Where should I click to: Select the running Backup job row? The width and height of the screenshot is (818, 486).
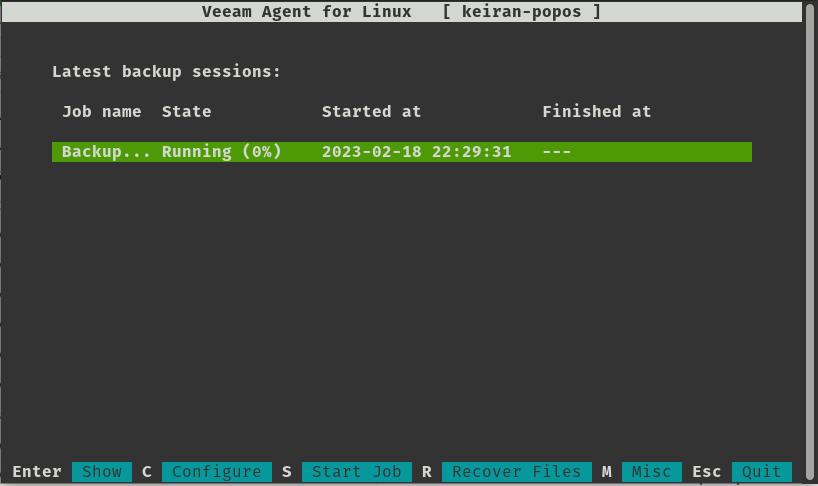pos(402,152)
